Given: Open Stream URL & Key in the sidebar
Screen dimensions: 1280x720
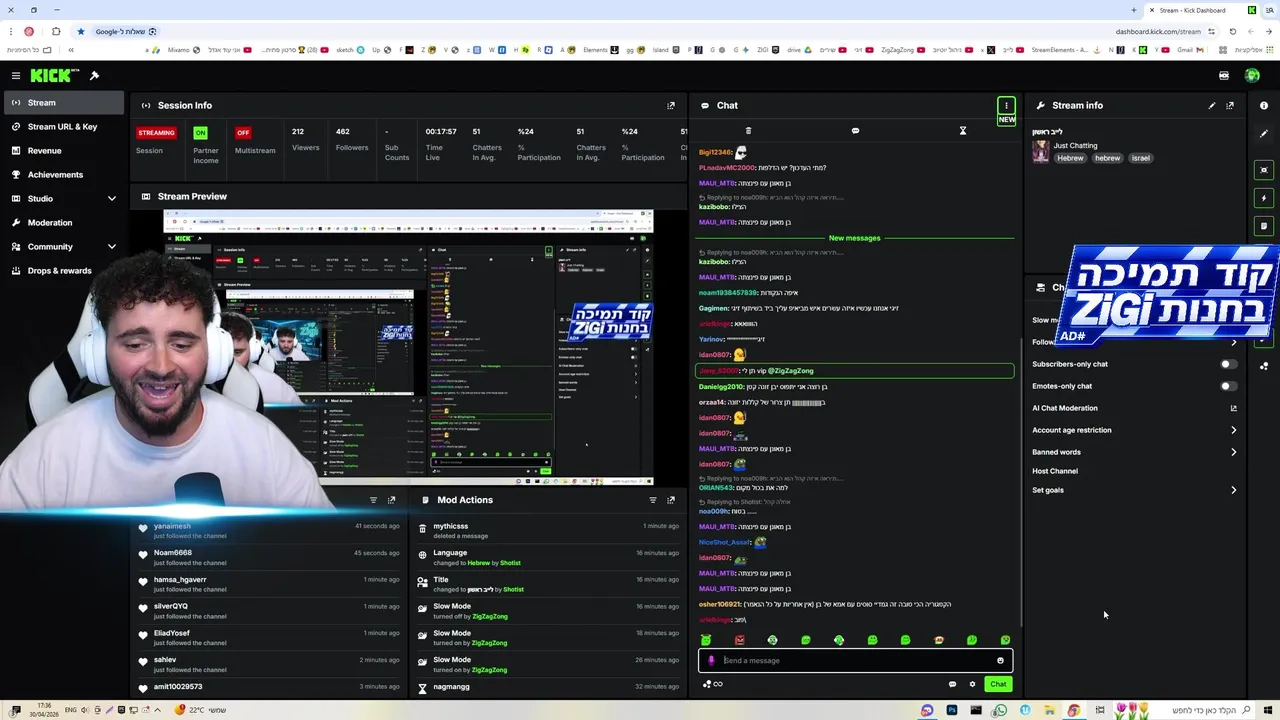Looking at the screenshot, I should tap(63, 127).
